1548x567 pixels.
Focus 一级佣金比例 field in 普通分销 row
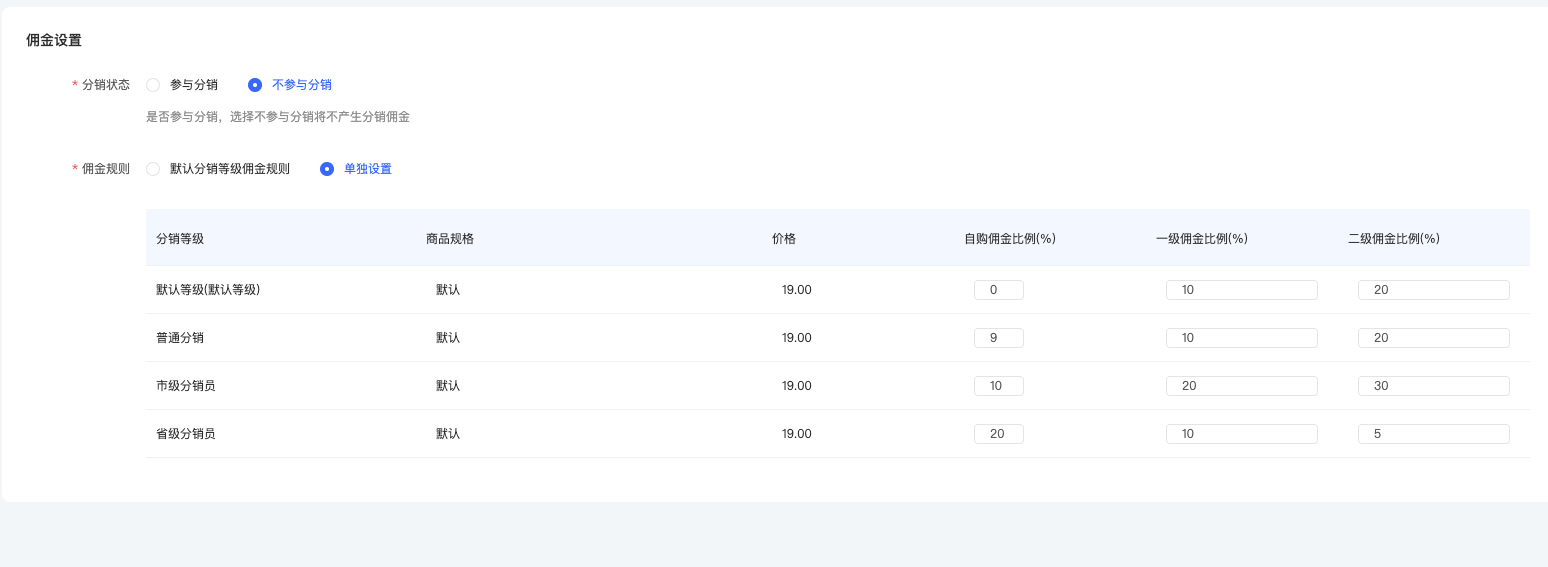(1241, 338)
